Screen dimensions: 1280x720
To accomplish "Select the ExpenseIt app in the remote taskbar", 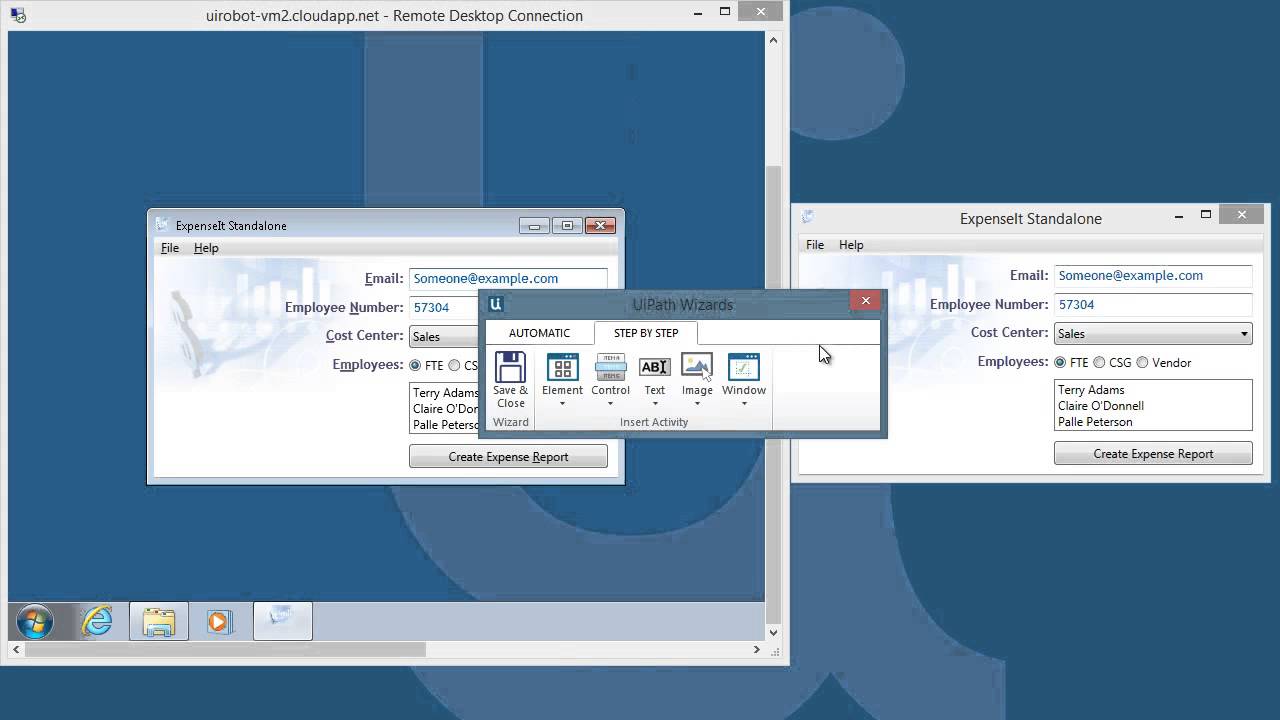I will pos(283,622).
